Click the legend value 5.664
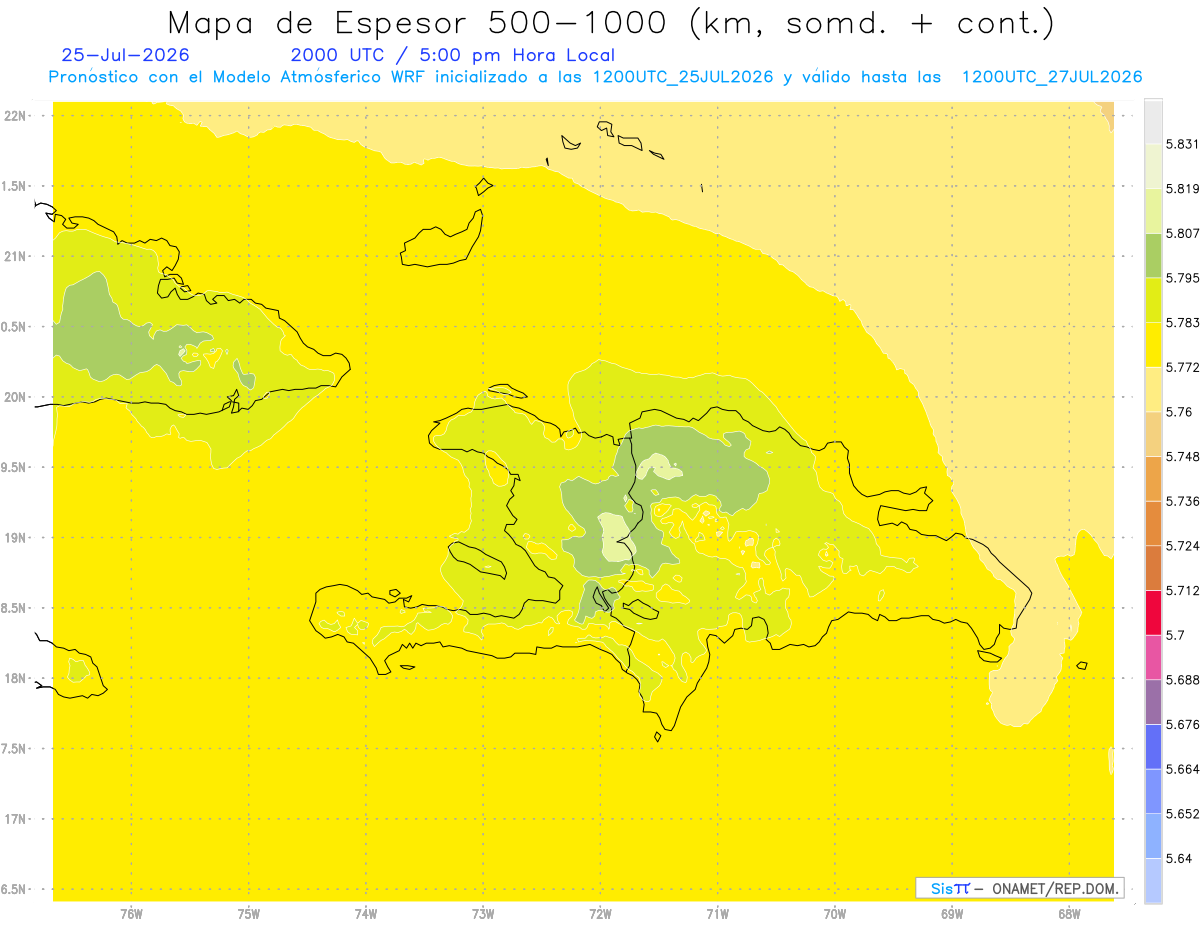Screen dimensions: 1200x927 1182,769
